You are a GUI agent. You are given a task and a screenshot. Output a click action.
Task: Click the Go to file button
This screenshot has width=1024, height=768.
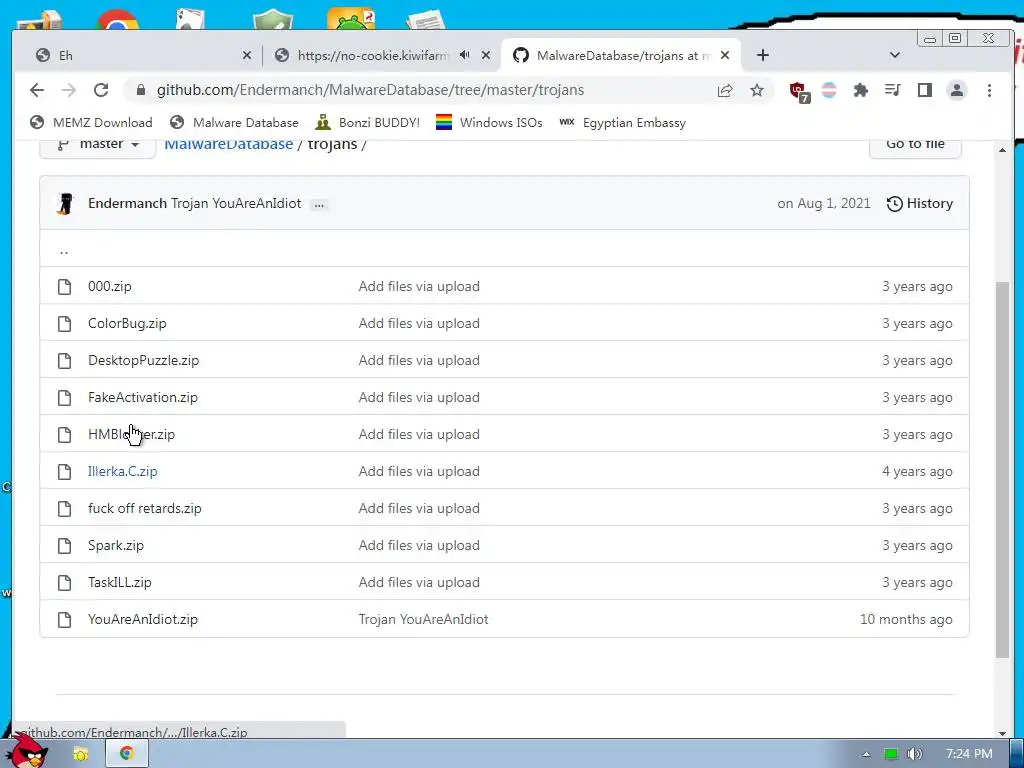pyautogui.click(x=915, y=145)
